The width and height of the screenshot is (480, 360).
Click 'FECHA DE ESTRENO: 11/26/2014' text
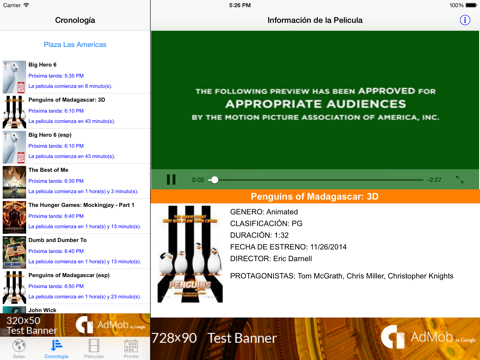coord(288,247)
